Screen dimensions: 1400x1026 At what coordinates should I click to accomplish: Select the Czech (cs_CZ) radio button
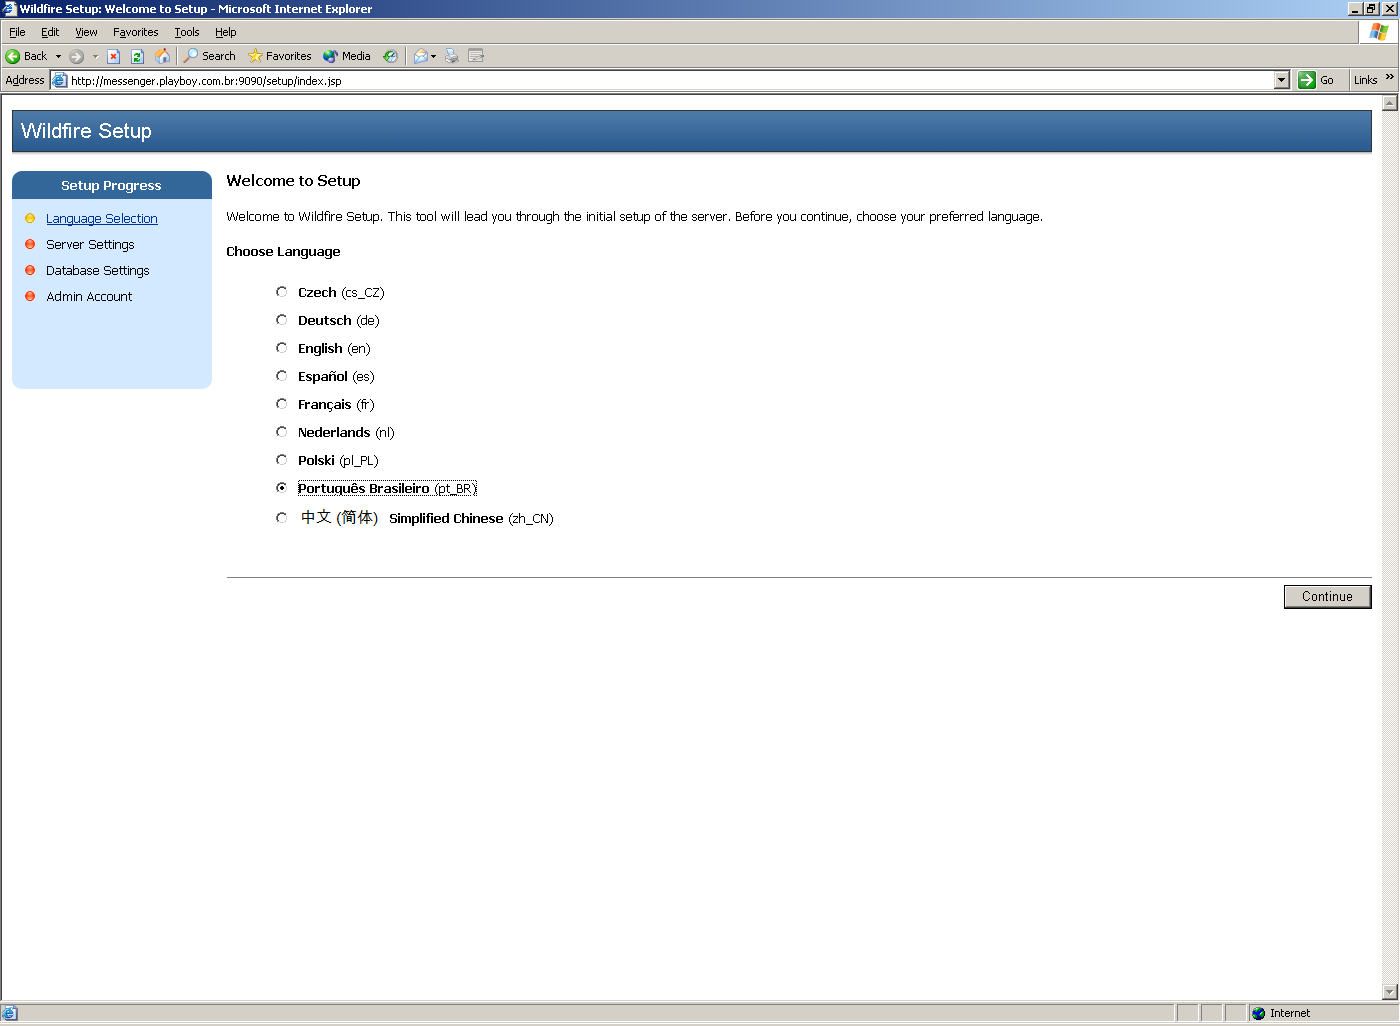click(x=282, y=292)
